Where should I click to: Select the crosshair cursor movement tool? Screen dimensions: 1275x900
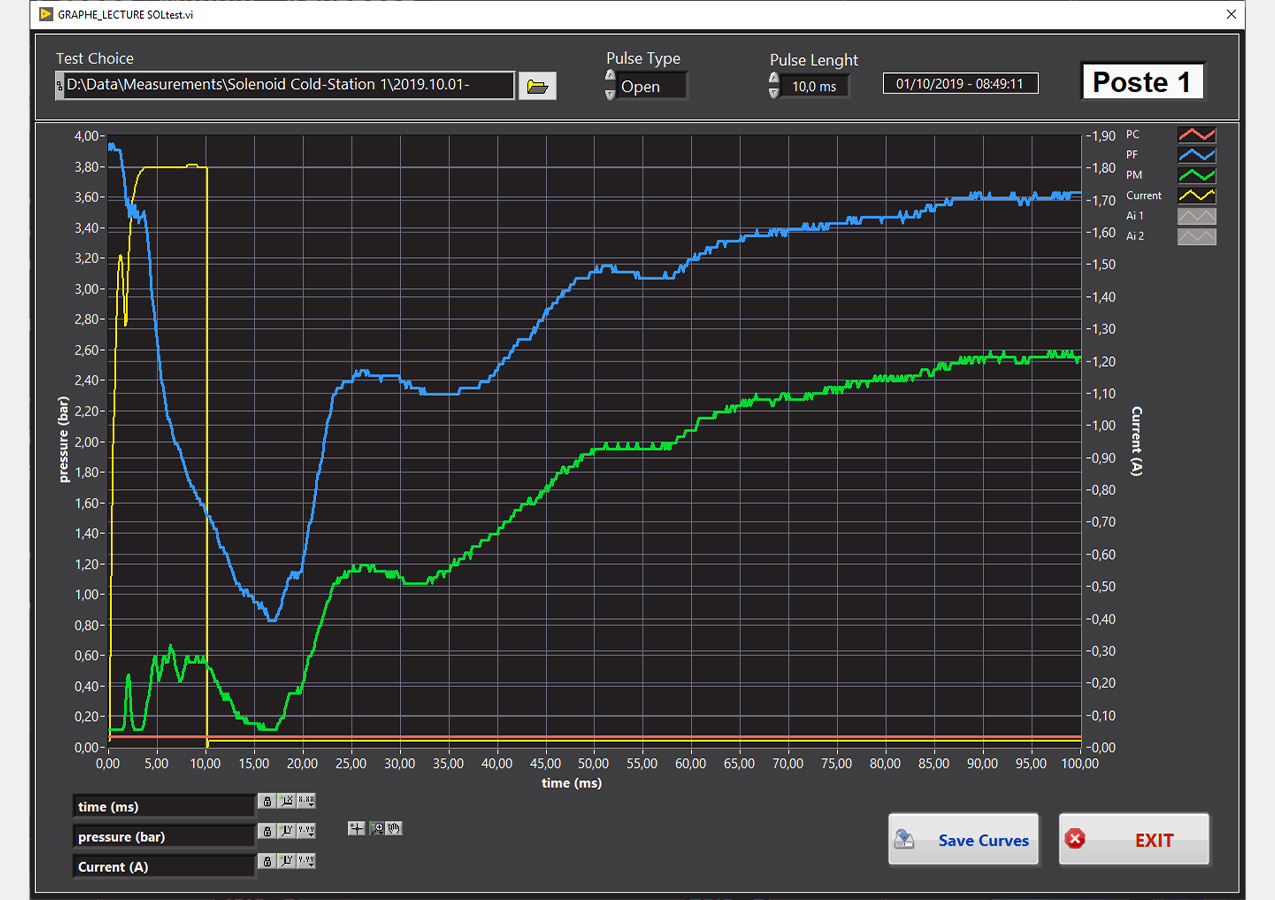[356, 828]
